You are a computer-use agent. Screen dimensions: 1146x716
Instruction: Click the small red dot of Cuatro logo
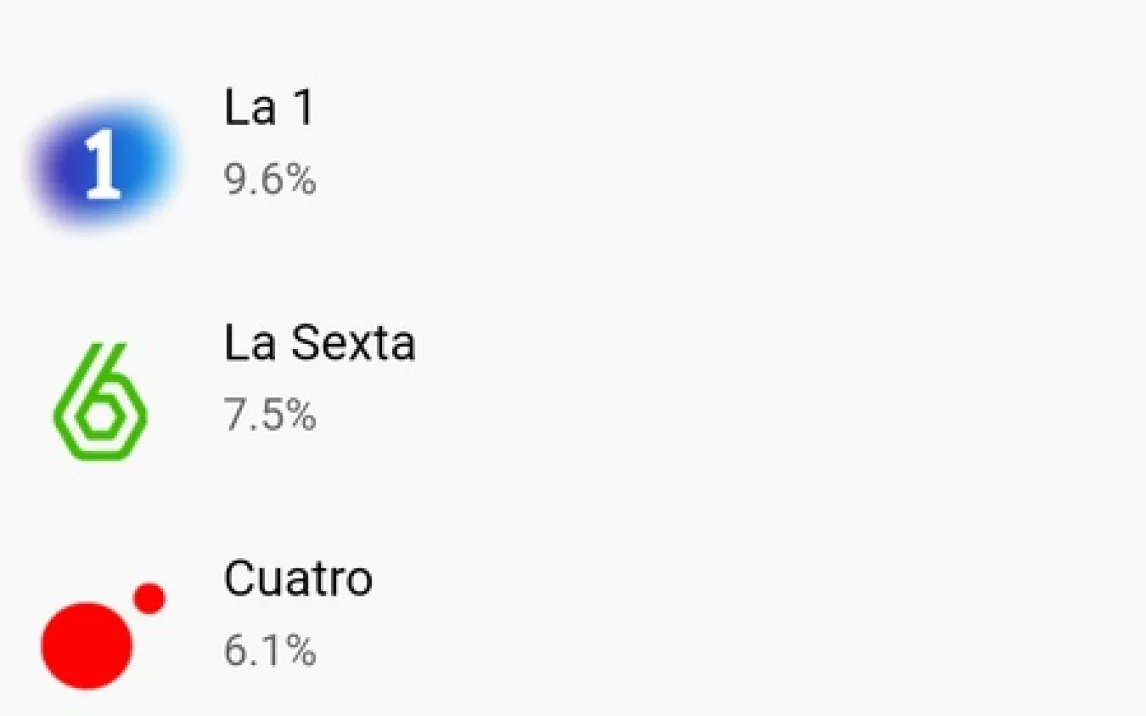click(x=149, y=598)
